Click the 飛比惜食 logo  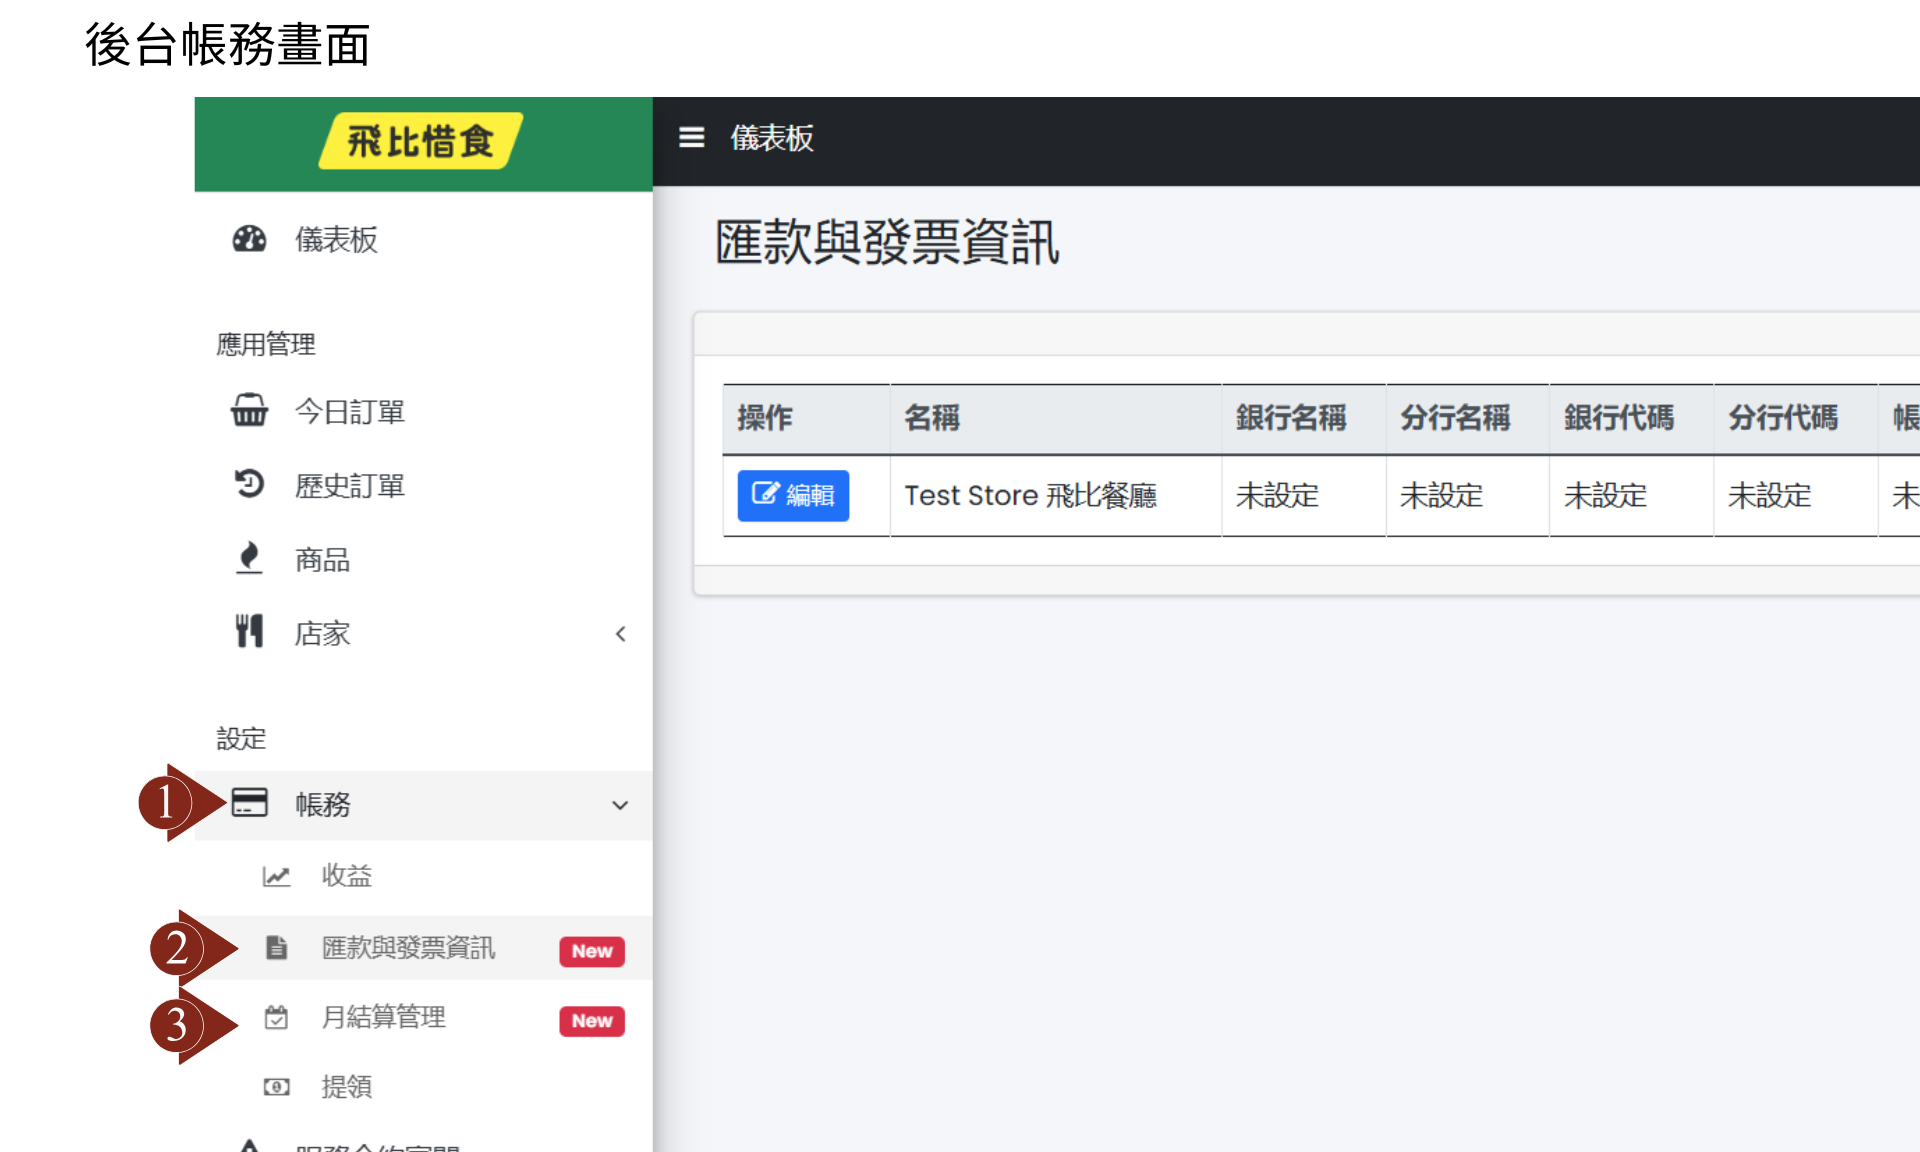(421, 141)
